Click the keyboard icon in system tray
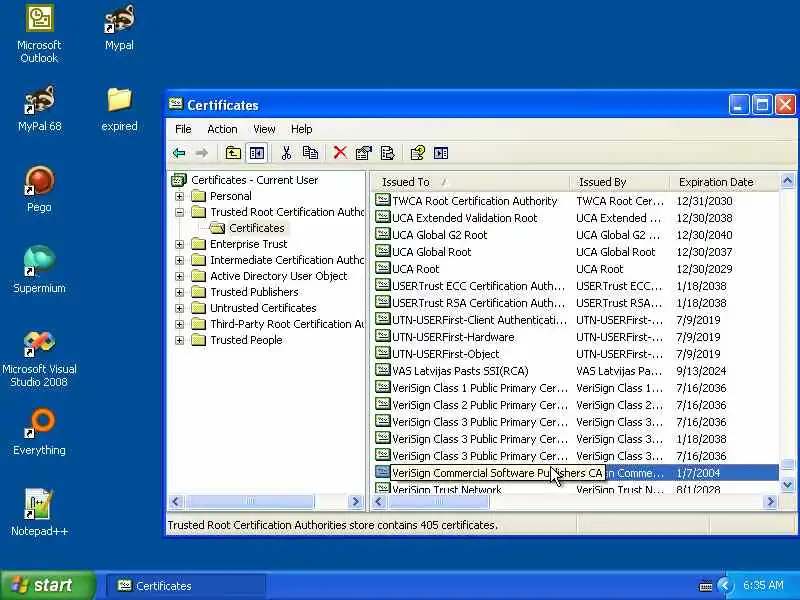Viewport: 800px width, 600px height. click(x=706, y=586)
